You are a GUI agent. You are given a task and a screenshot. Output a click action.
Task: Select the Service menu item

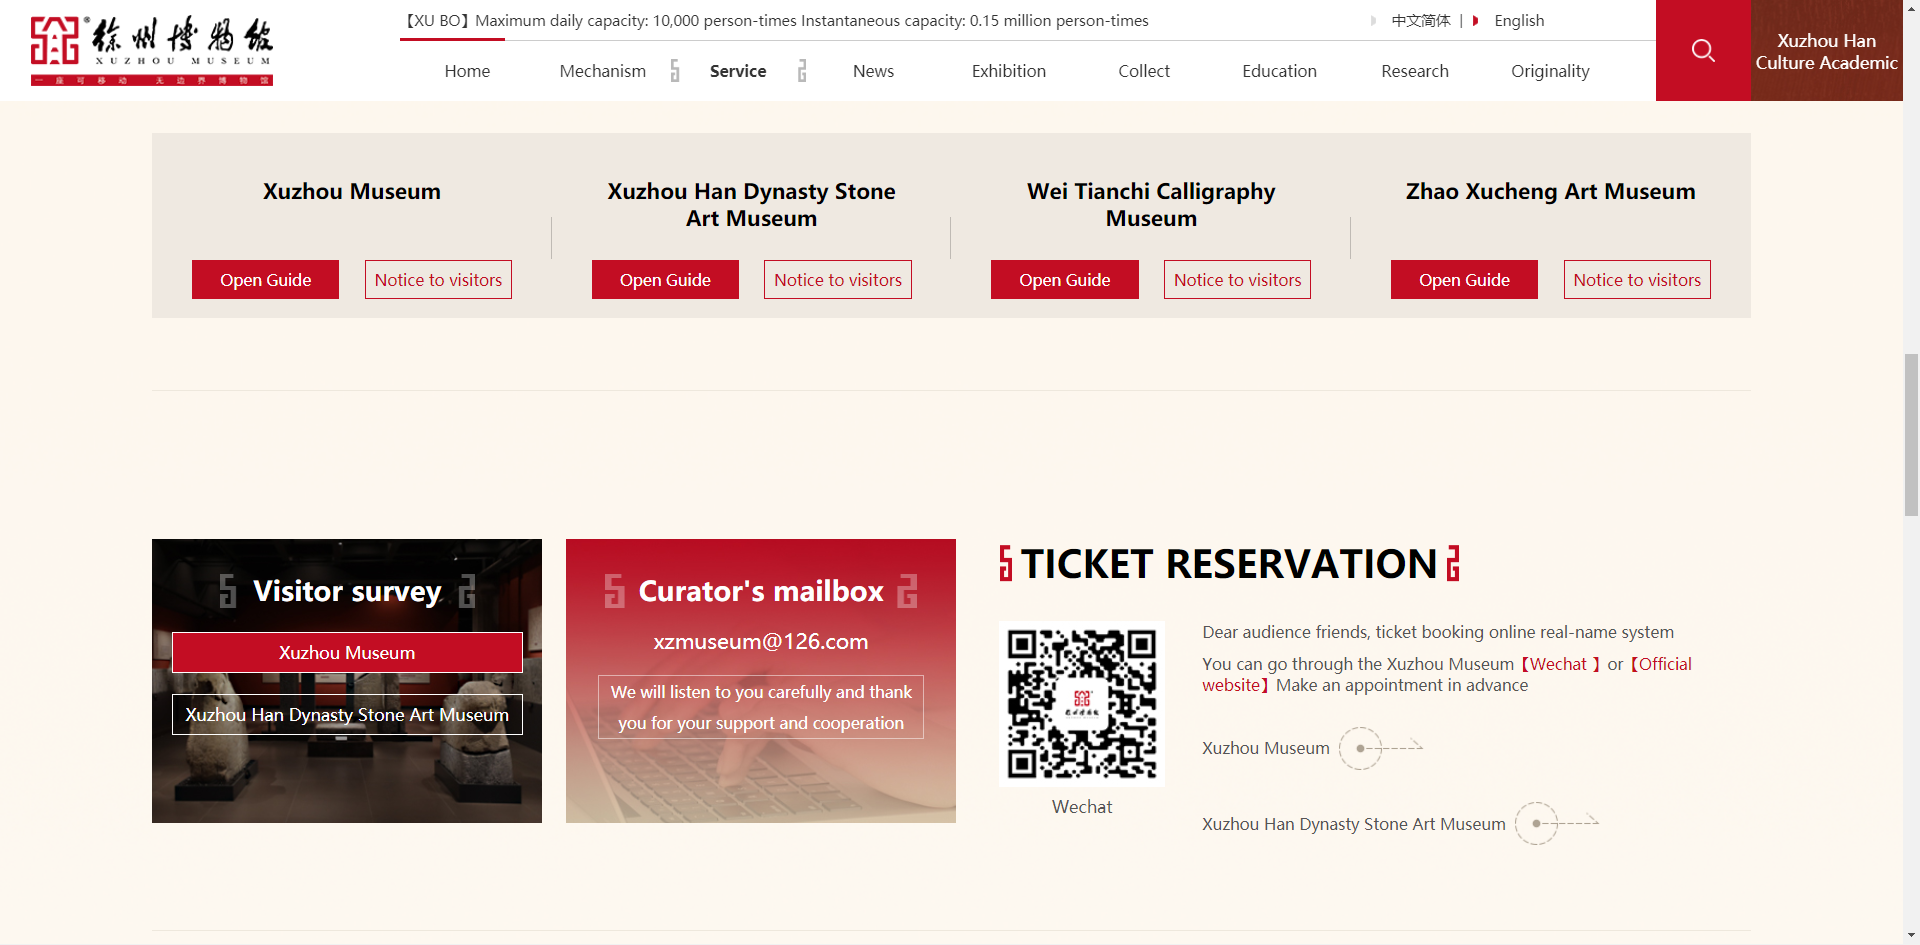[738, 71]
